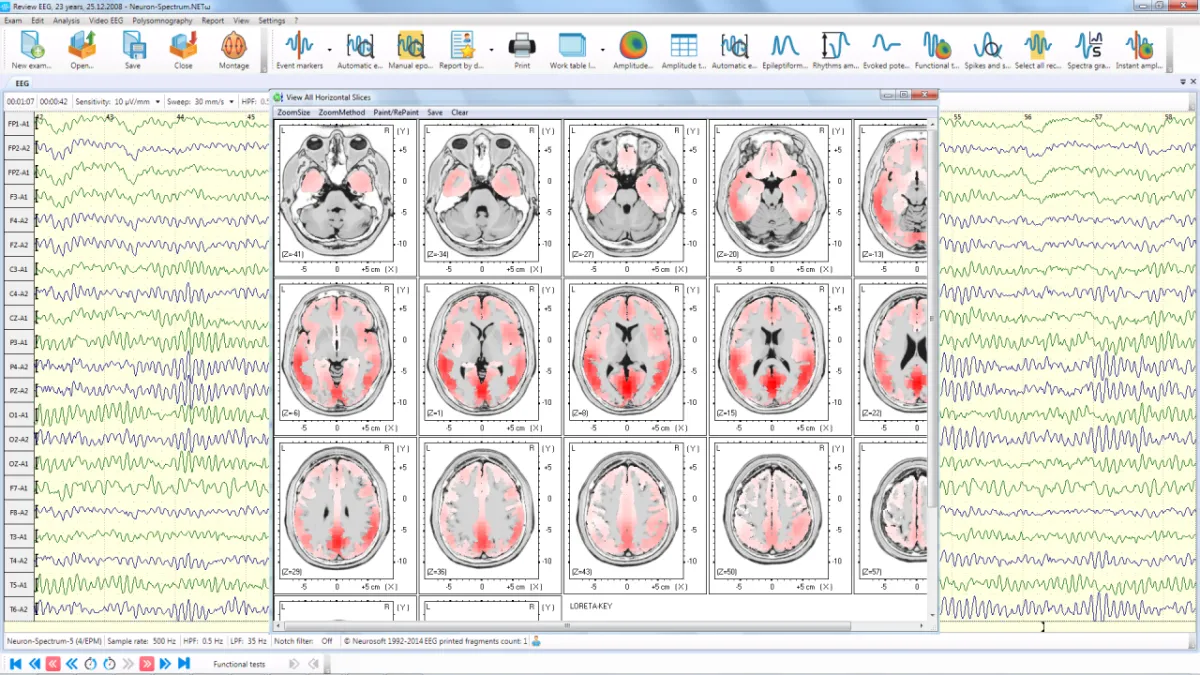Expand the Sweep speed dropdown

231,101
